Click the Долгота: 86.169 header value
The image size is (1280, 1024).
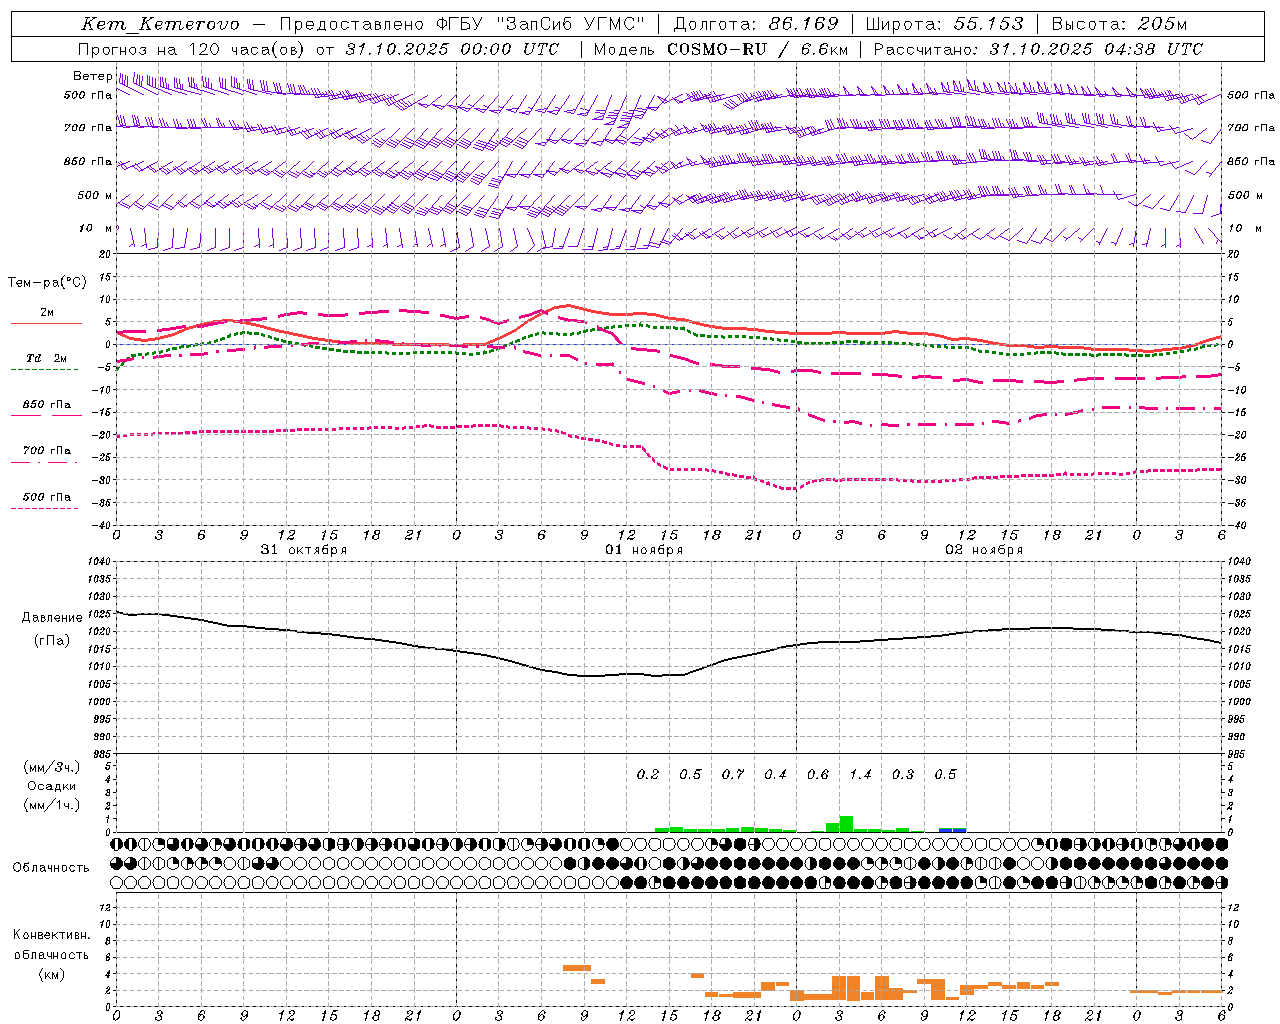756,24
